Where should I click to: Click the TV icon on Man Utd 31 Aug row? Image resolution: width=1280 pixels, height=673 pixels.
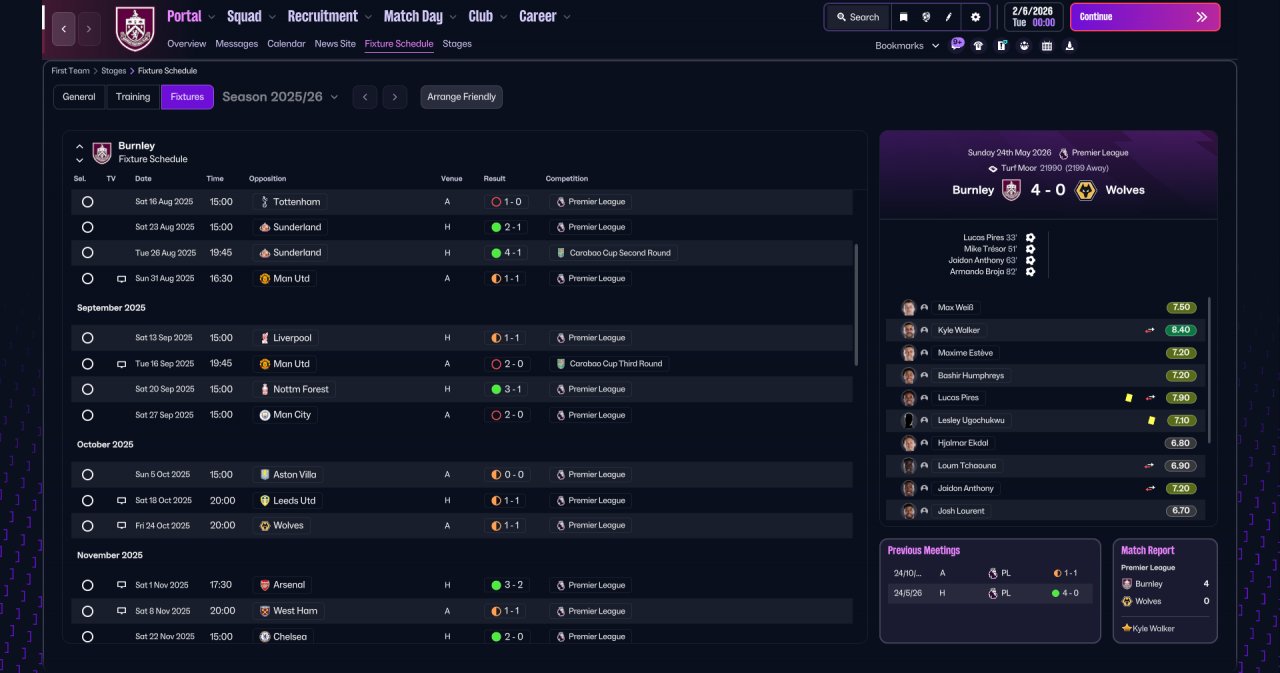click(122, 279)
